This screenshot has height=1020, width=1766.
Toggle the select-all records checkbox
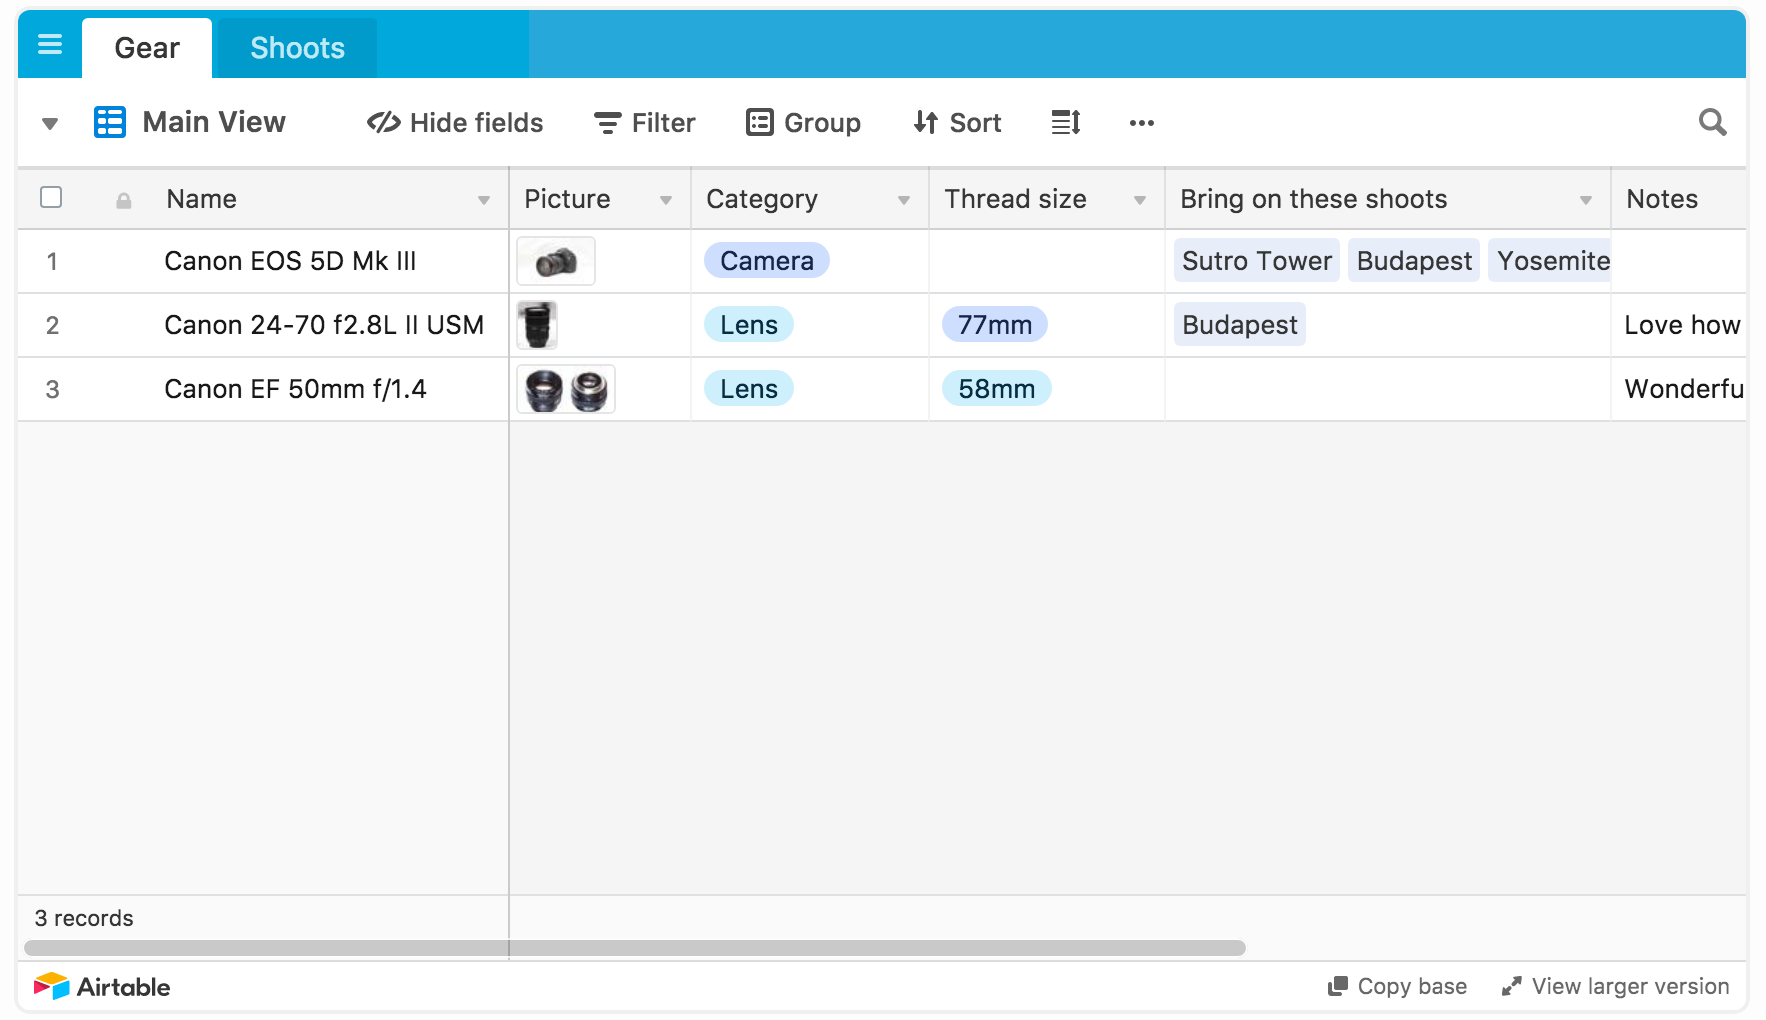point(51,197)
